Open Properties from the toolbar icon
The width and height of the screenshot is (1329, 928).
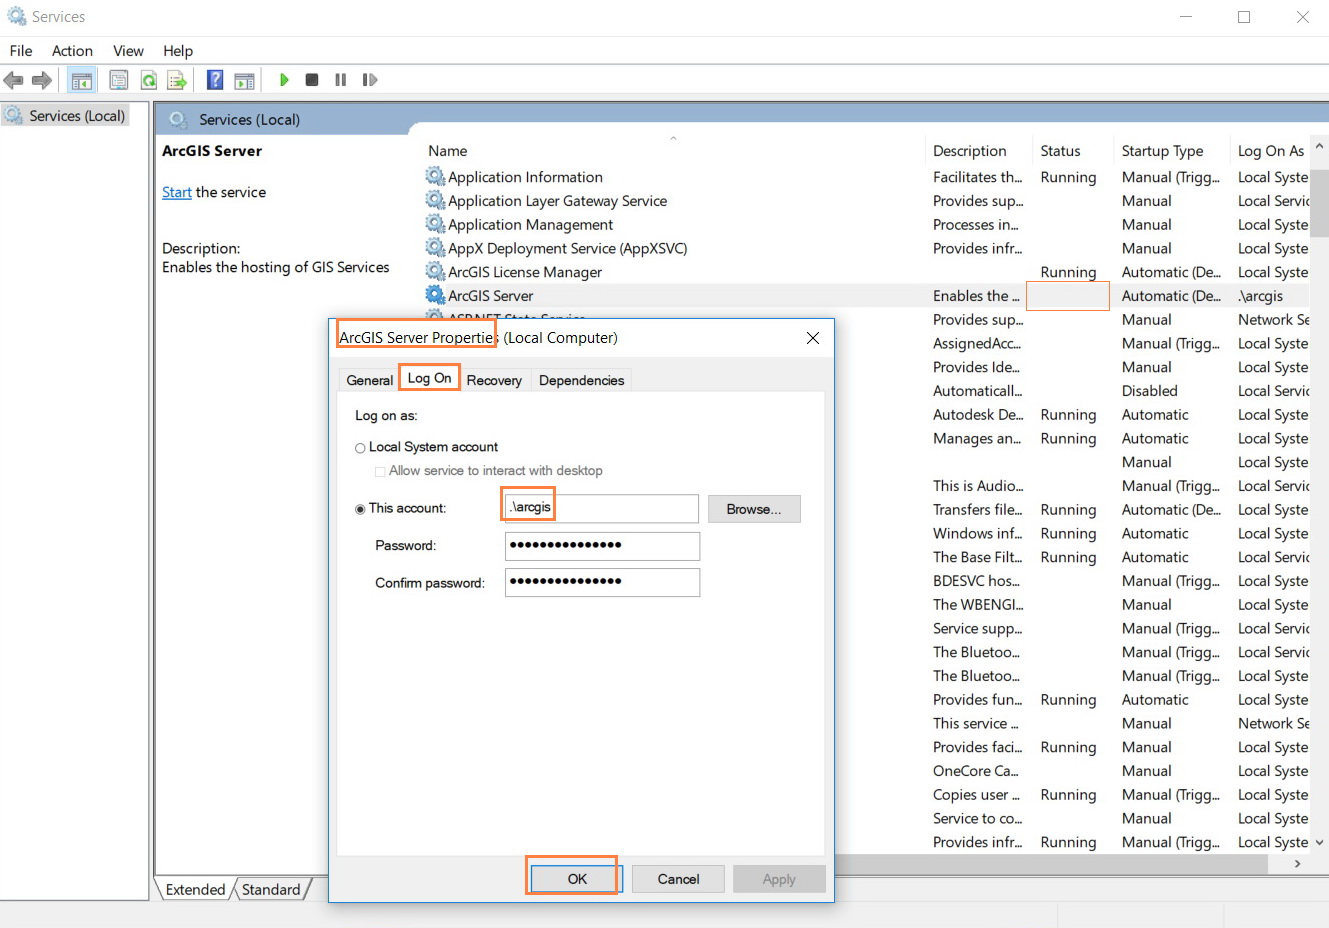click(119, 80)
